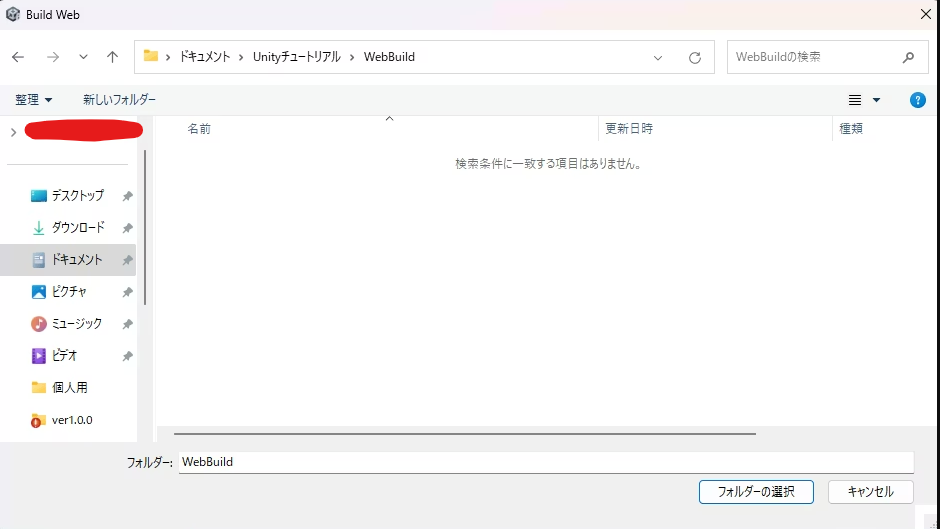Viewport: 940px width, 529px height.
Task: Click pin icon next to ミュージック
Action: click(x=127, y=324)
